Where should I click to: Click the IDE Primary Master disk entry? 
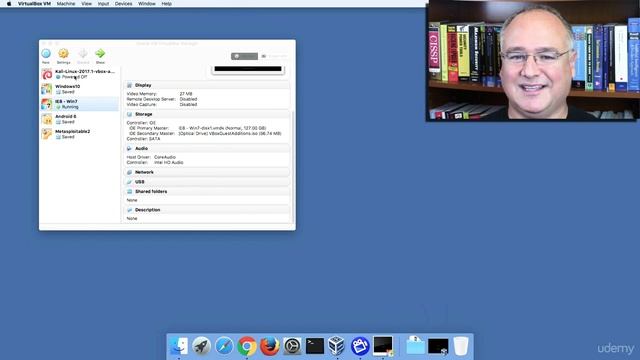point(222,128)
